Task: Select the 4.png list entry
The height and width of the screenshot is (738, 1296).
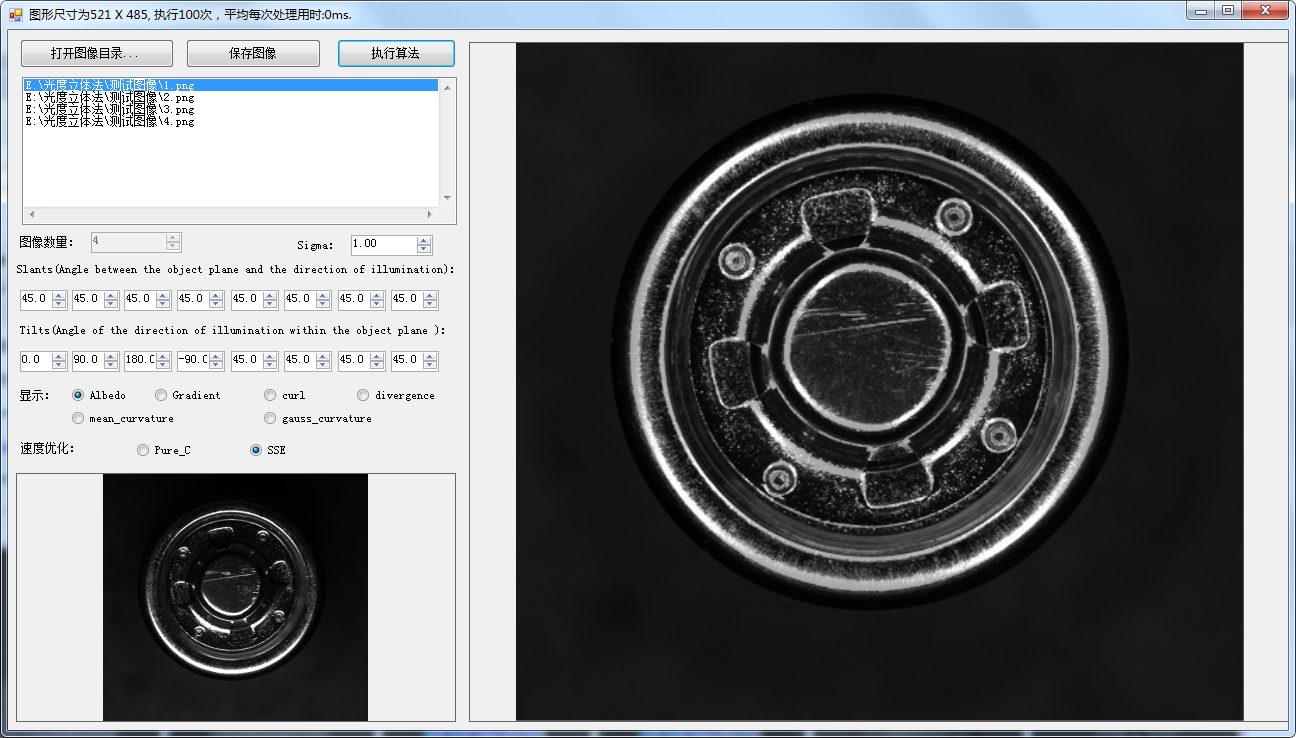Action: point(110,121)
